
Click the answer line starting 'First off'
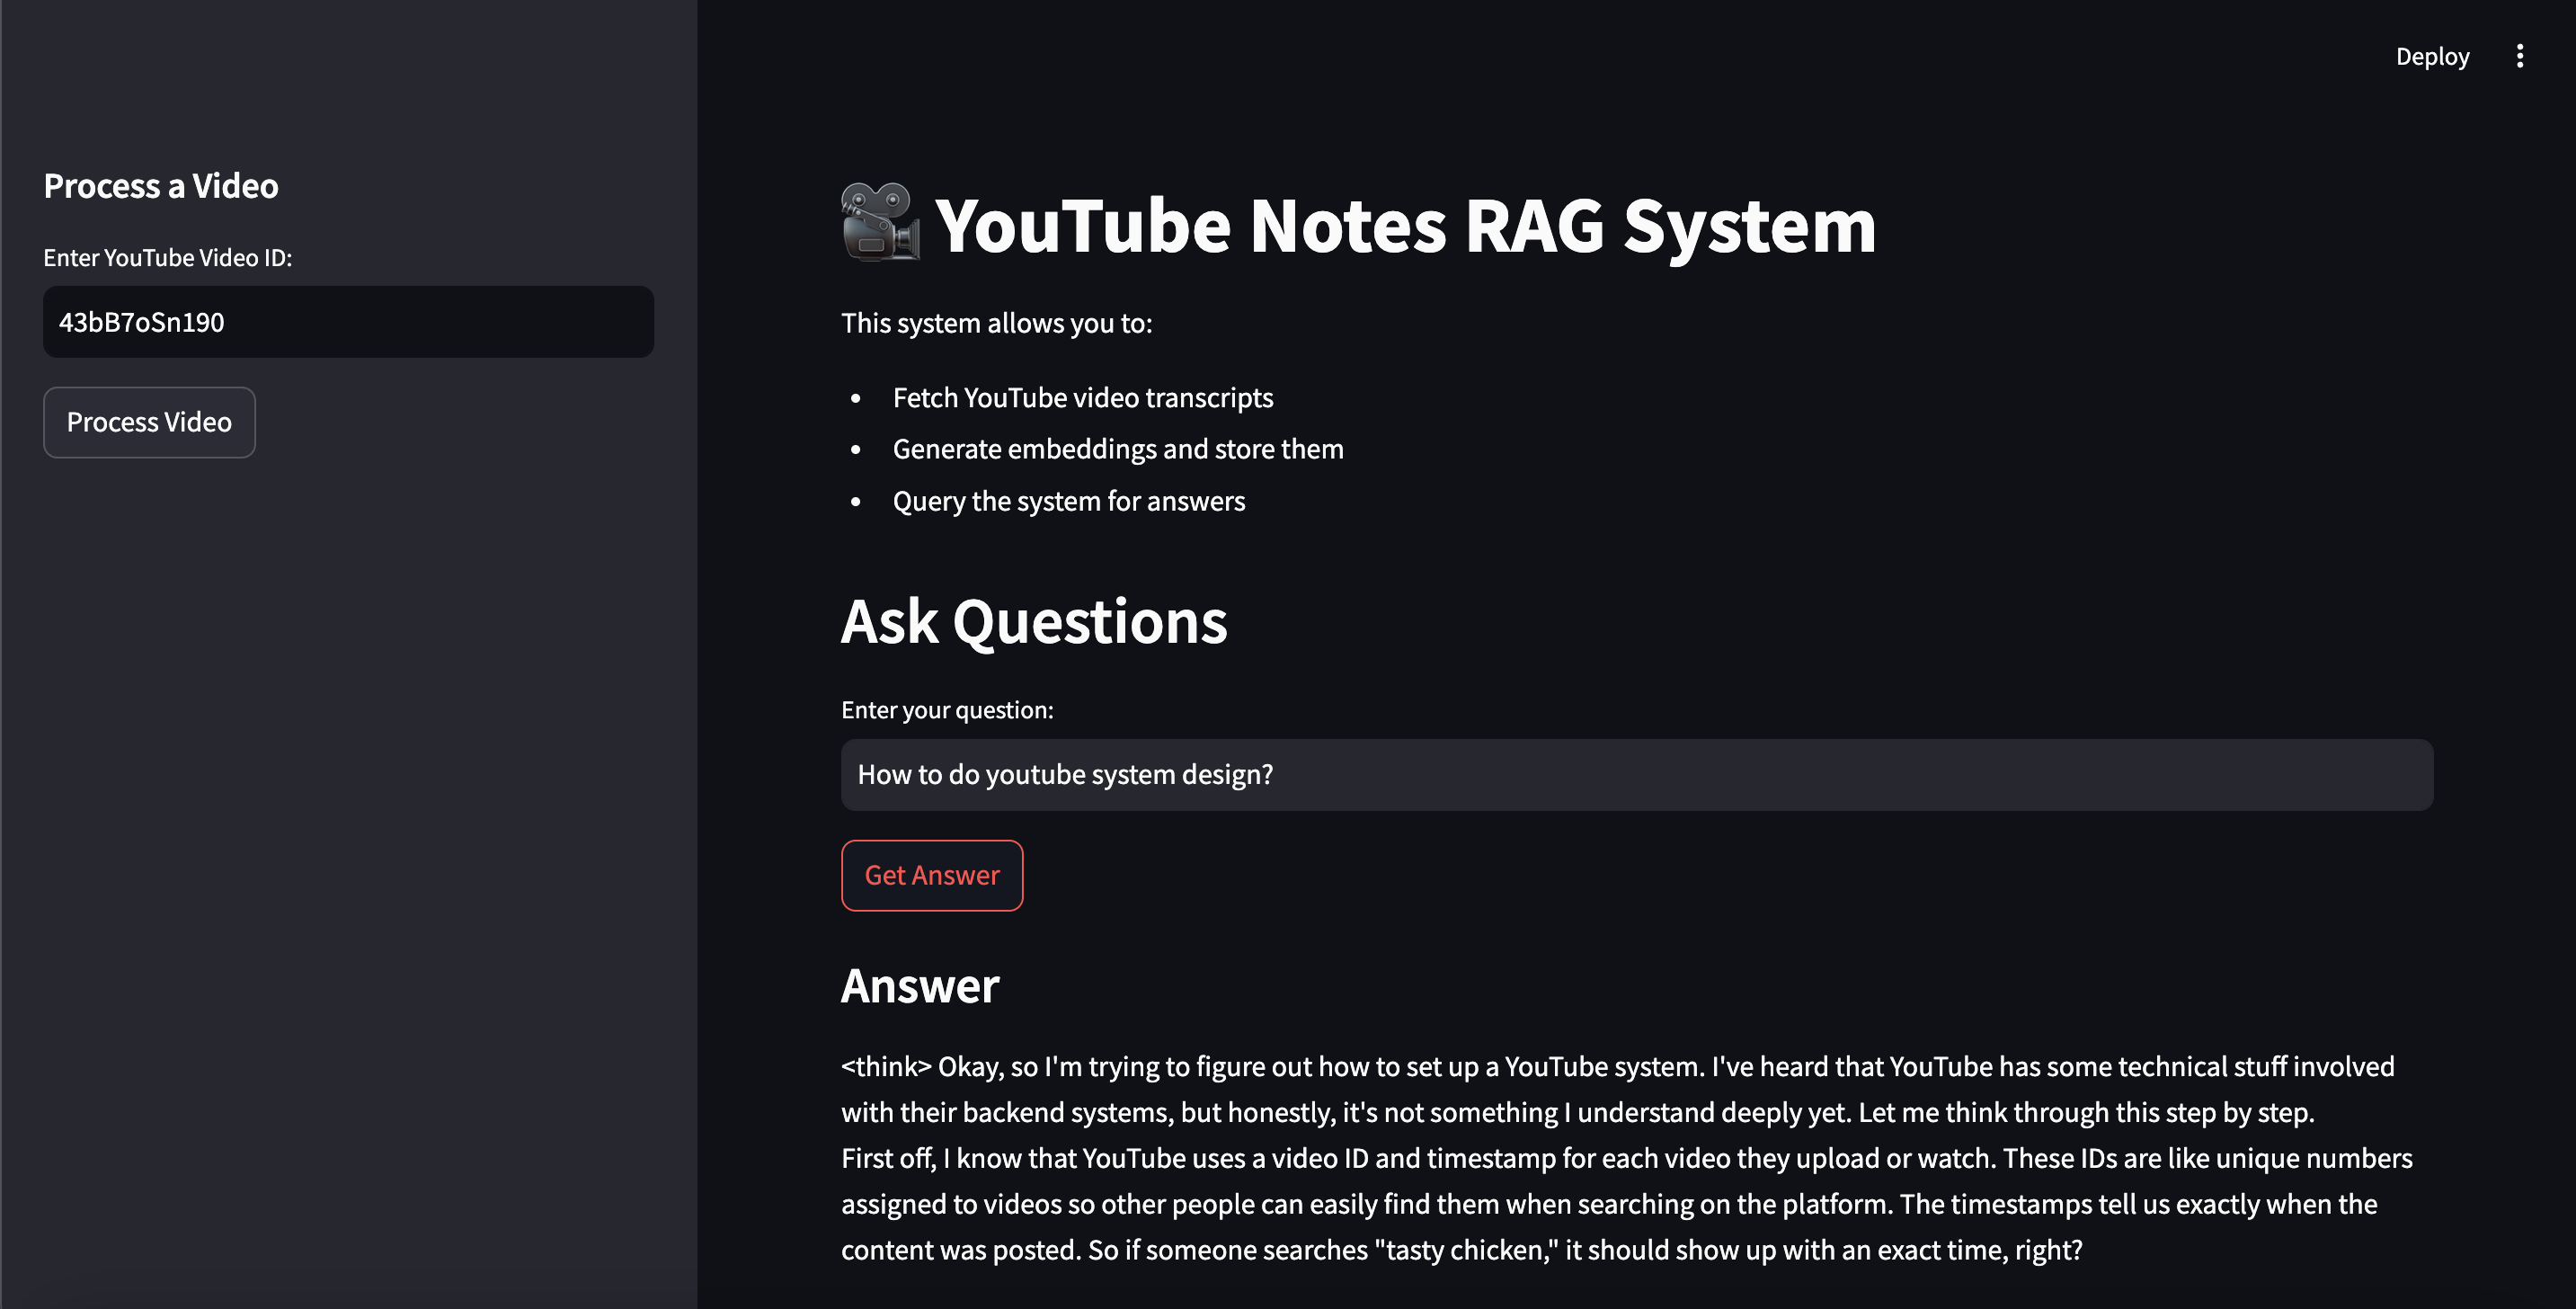point(1626,1158)
